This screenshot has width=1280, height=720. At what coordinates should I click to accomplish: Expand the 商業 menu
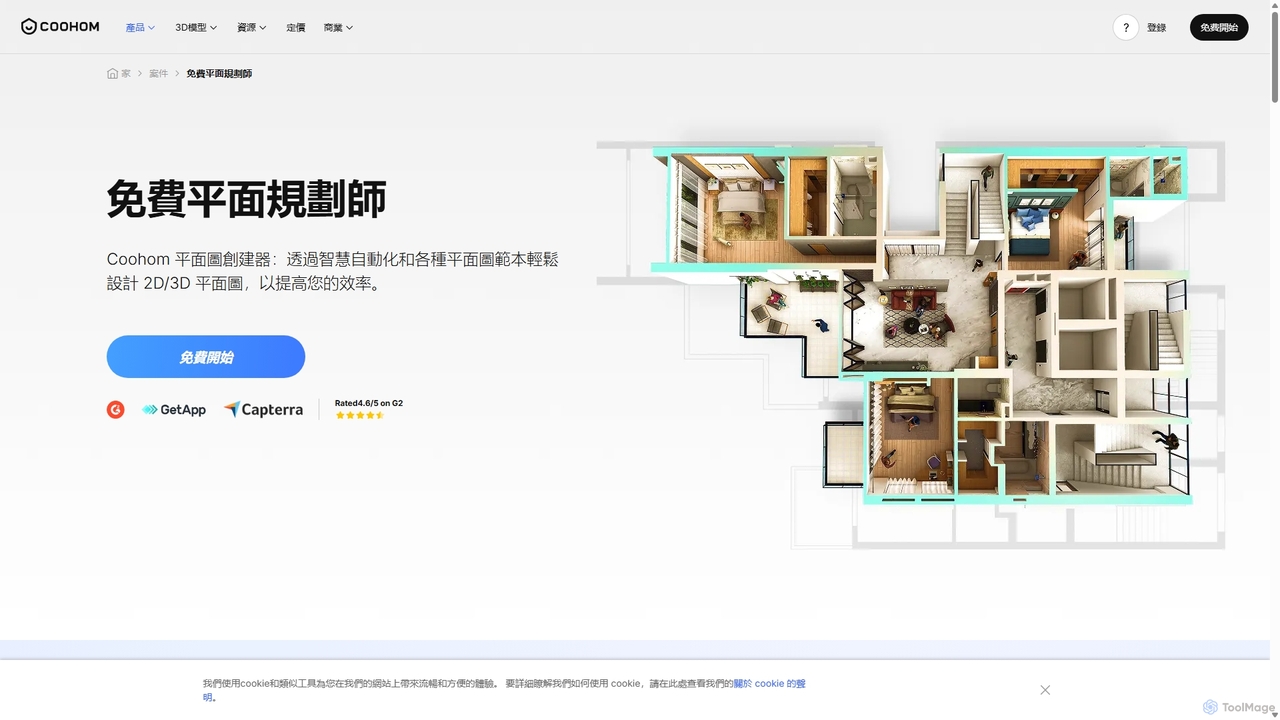338,28
